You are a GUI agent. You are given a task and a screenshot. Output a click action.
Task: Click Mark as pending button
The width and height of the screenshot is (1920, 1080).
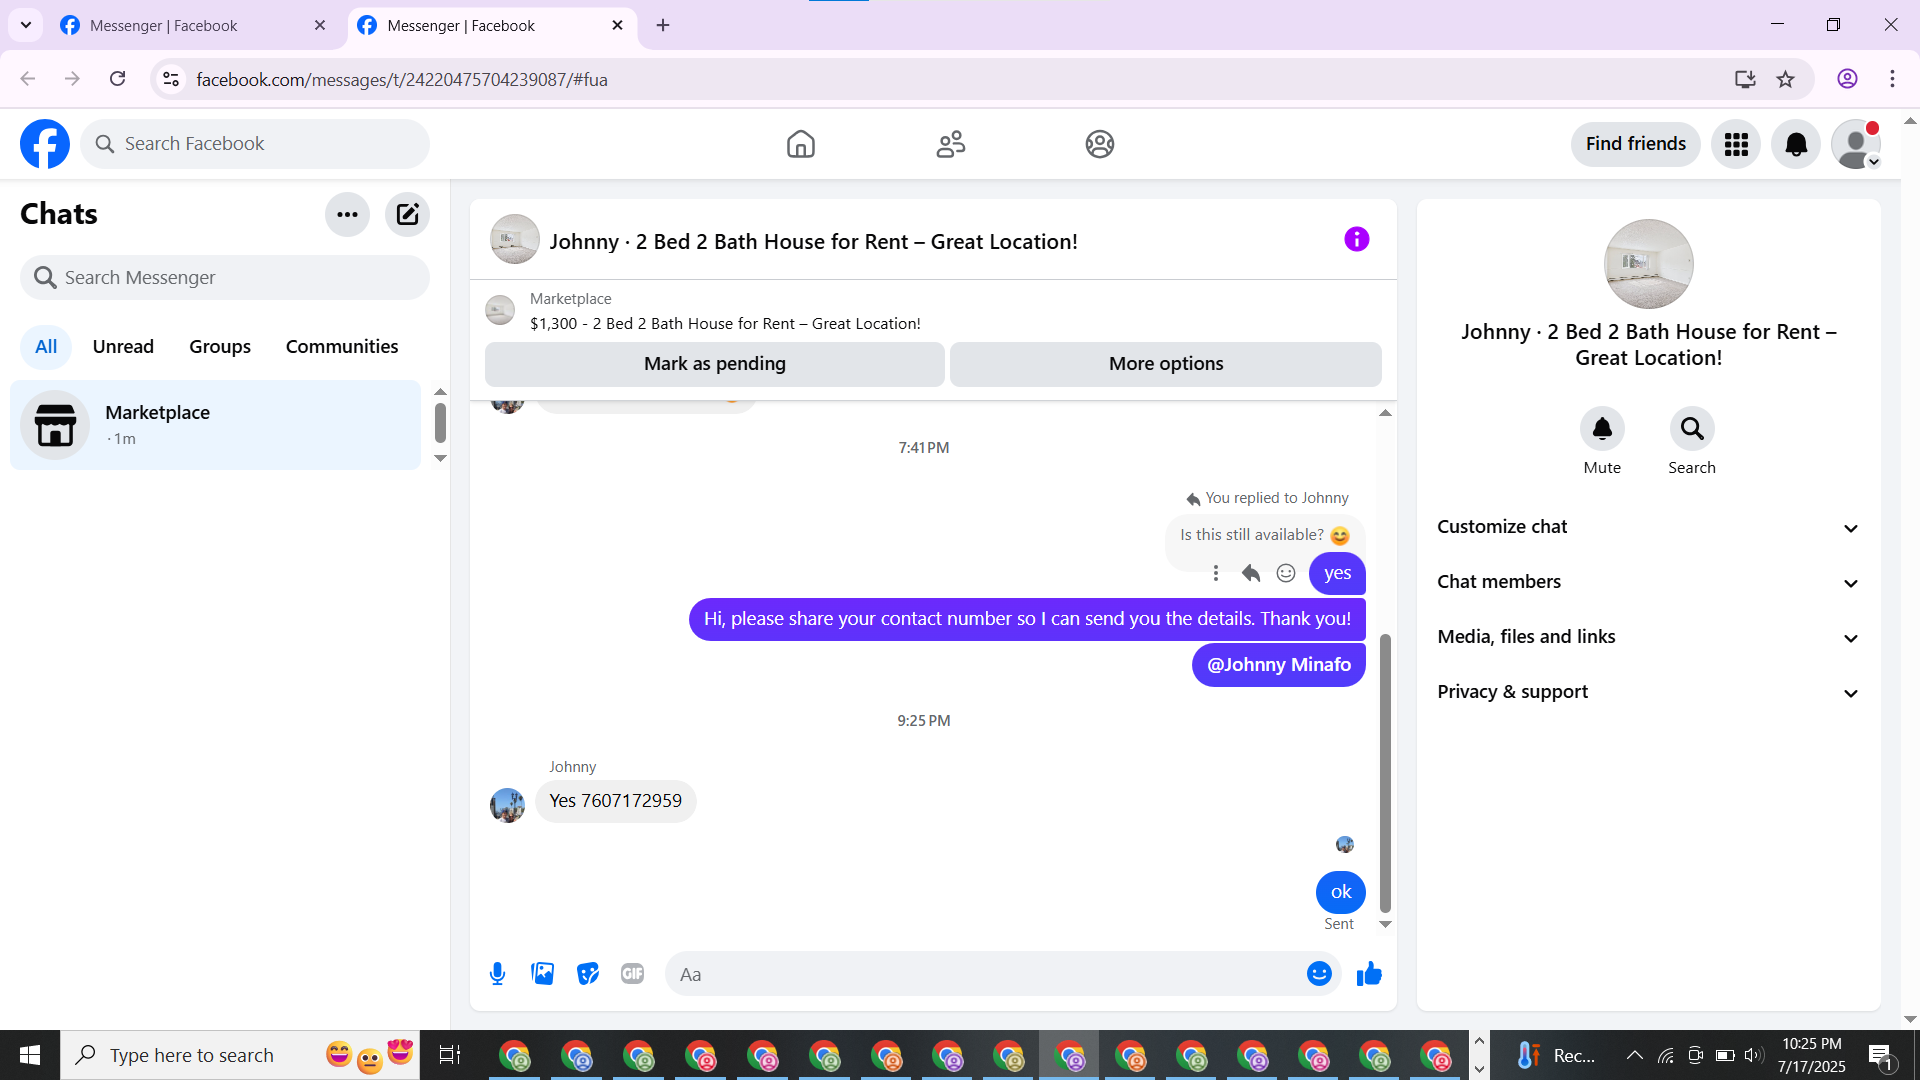click(x=714, y=364)
